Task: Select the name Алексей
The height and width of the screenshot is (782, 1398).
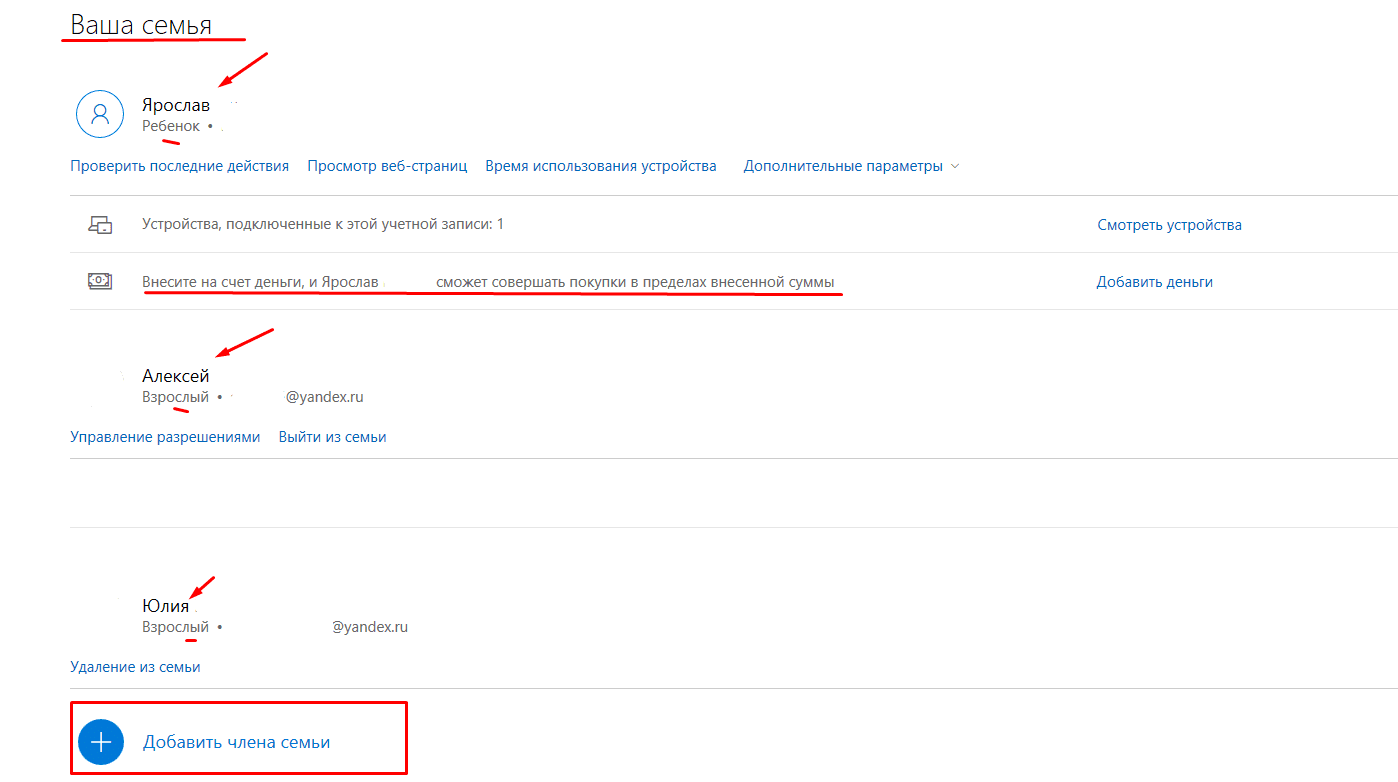Action: tap(176, 376)
